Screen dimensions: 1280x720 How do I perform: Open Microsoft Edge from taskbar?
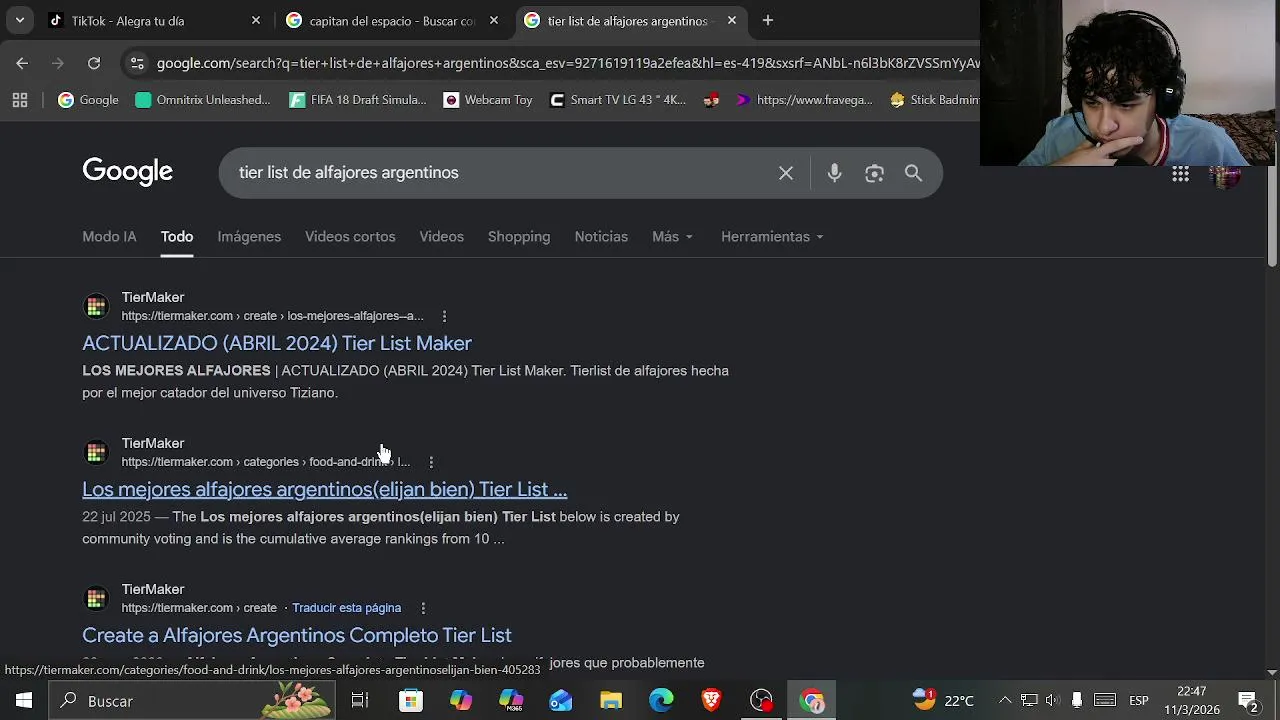tap(661, 701)
